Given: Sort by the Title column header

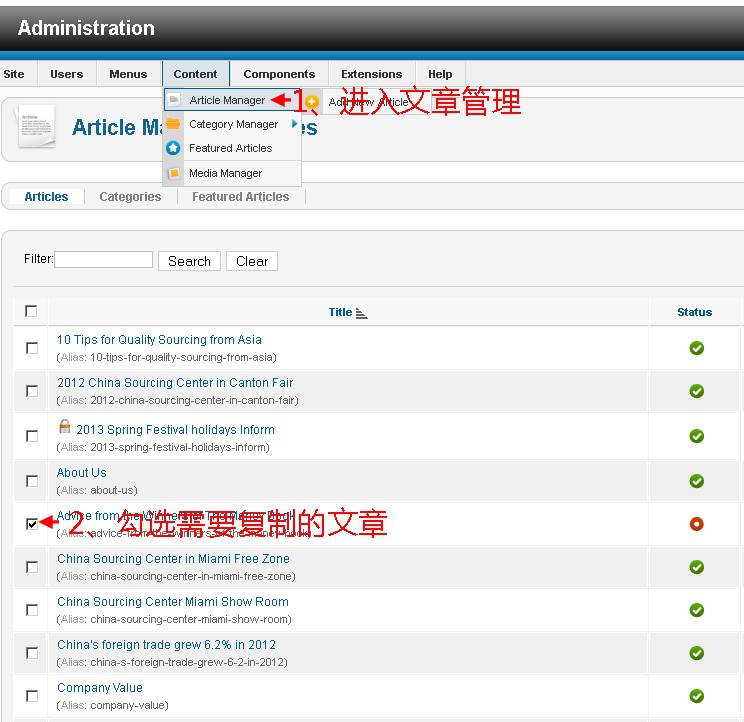Looking at the screenshot, I should click(340, 312).
